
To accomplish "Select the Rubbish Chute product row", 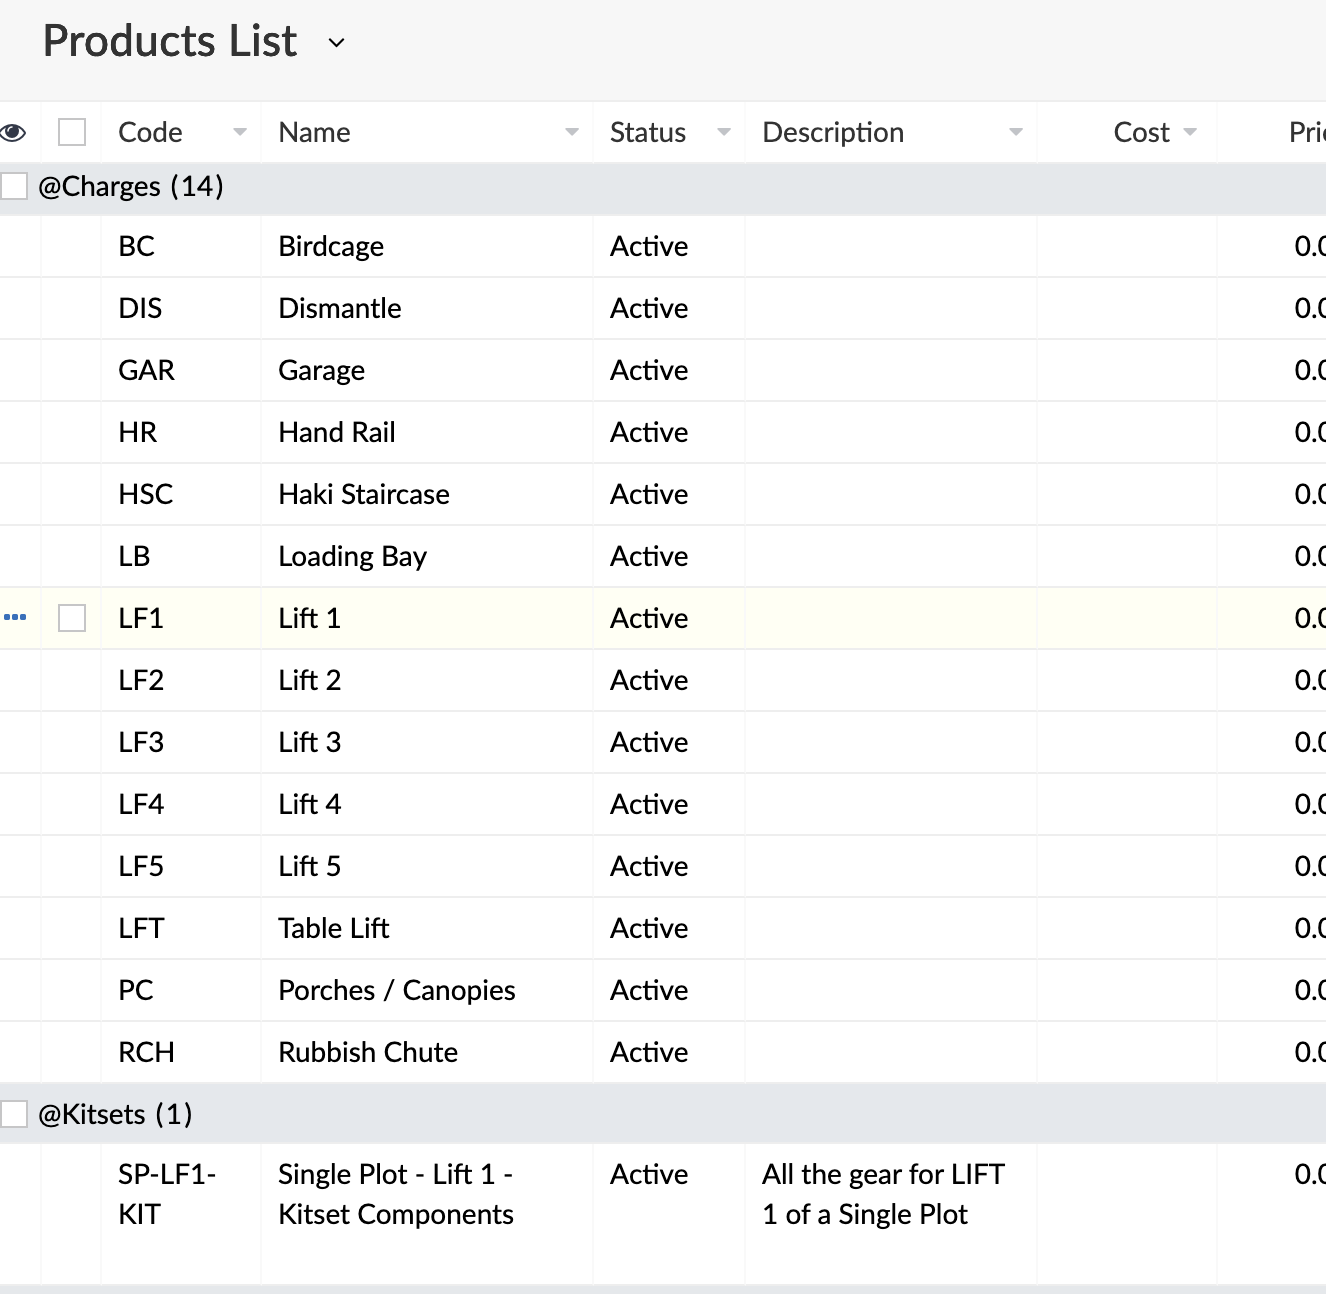I will [x=368, y=1052].
